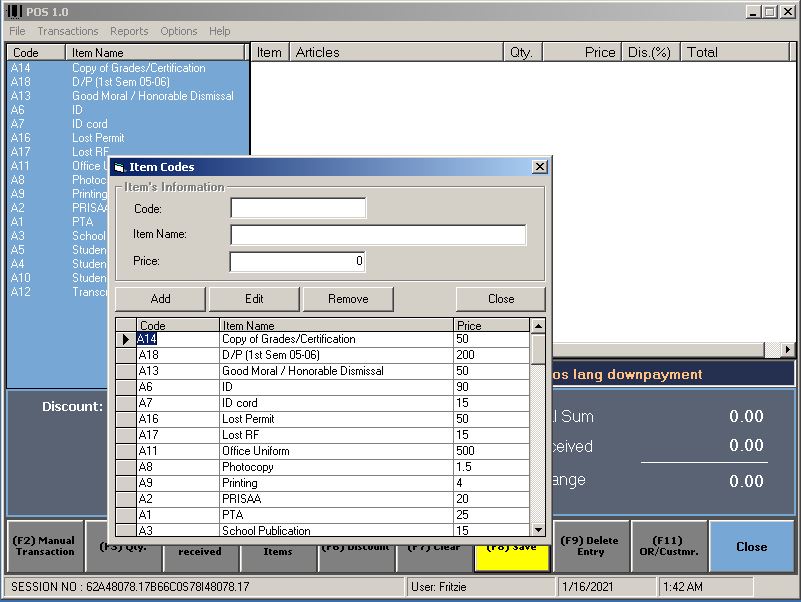Click the Code header of left list
Viewport: 801px width, 602px height.
coord(36,53)
